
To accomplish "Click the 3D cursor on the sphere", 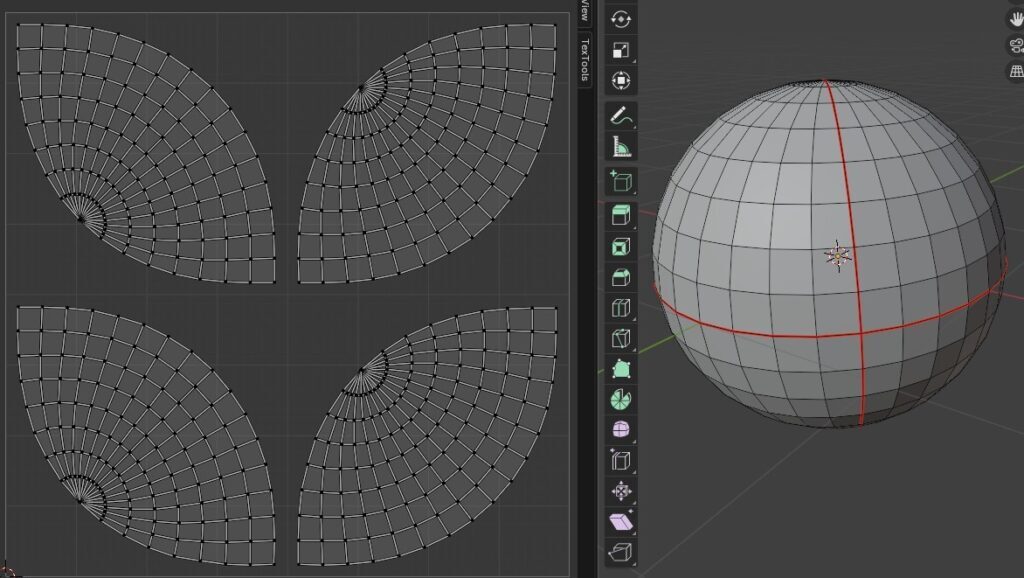I will pyautogui.click(x=837, y=255).
